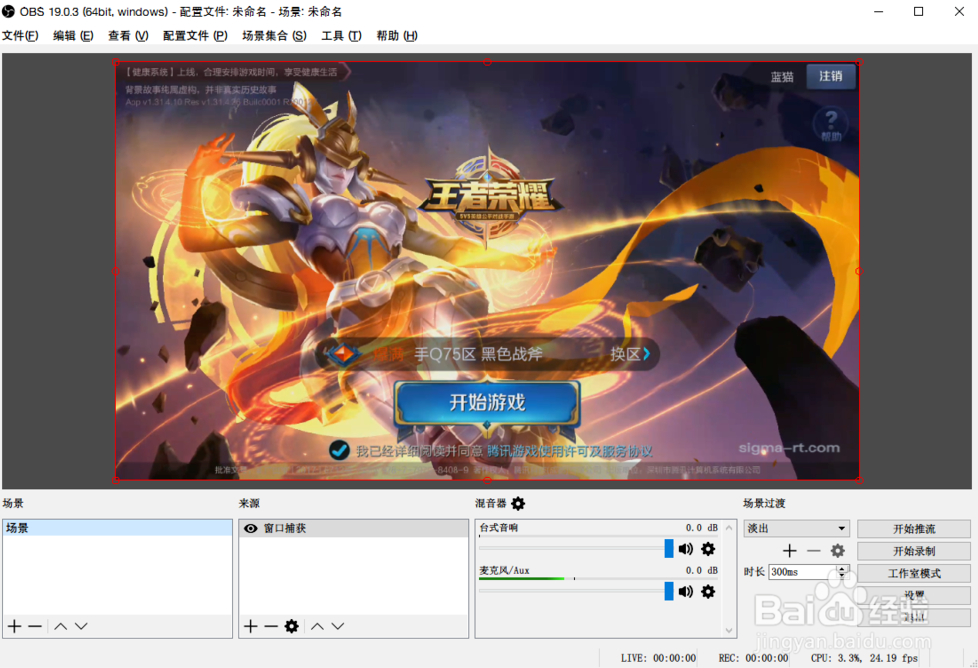
Task: Open mixer settings gear next to 混音器
Action: [518, 503]
